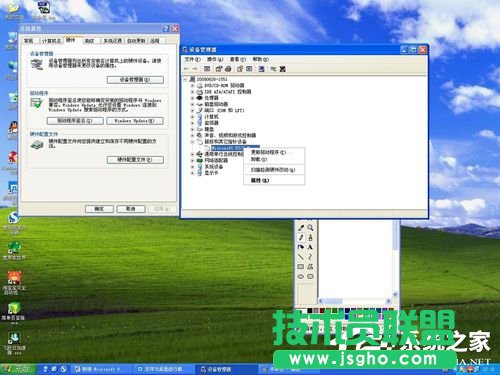Choose 属性 from the context menu
Screen dimensions: 500x375
274,180
